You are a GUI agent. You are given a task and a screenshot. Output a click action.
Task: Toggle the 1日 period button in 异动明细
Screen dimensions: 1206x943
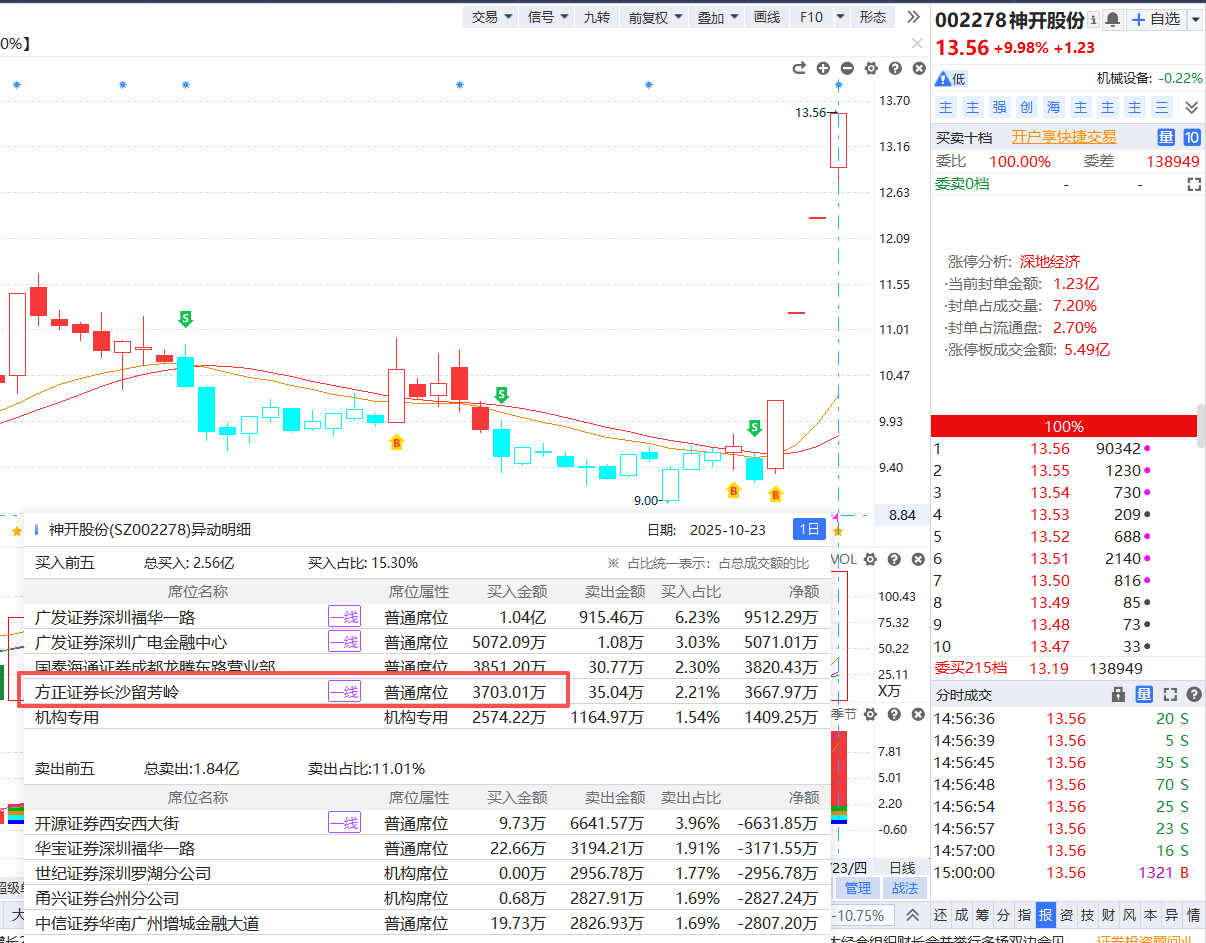point(809,530)
